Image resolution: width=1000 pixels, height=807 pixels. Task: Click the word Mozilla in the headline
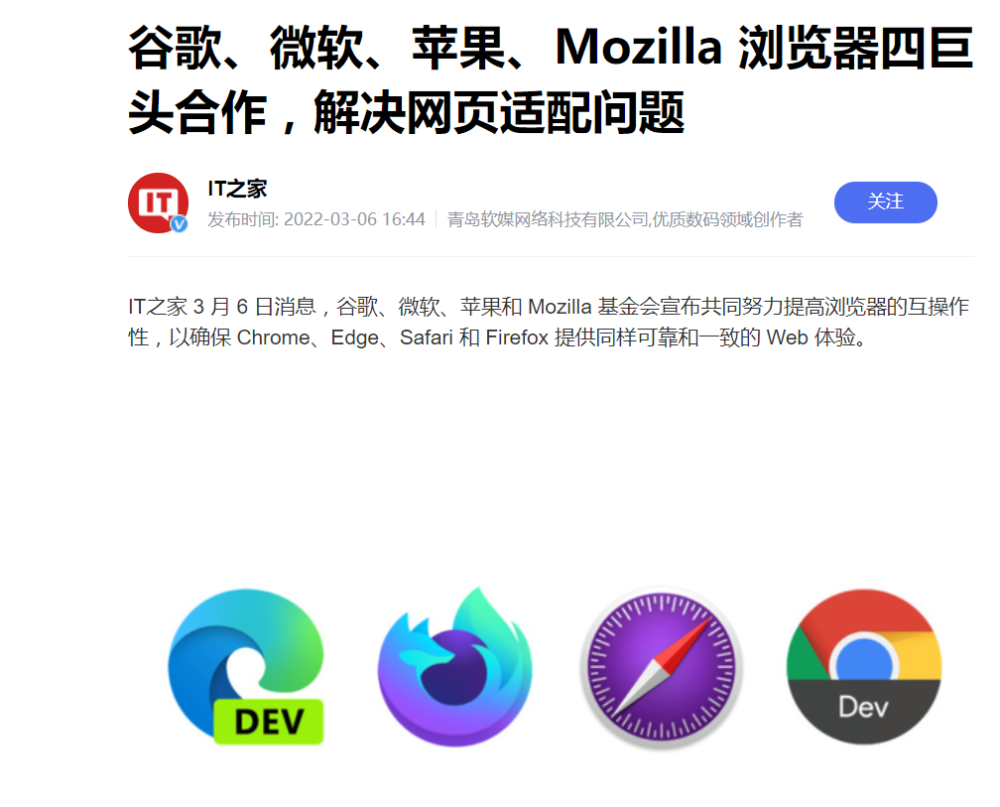coord(638,47)
